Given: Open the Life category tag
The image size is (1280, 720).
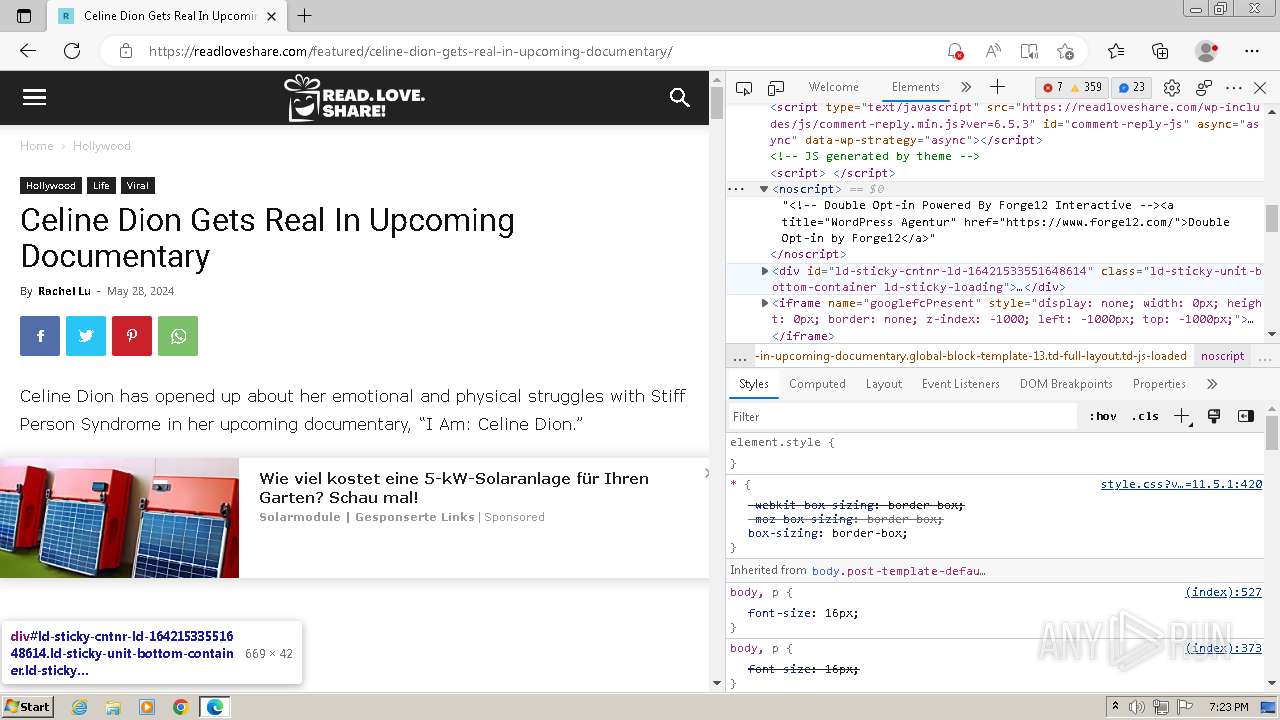Looking at the screenshot, I should (x=101, y=186).
